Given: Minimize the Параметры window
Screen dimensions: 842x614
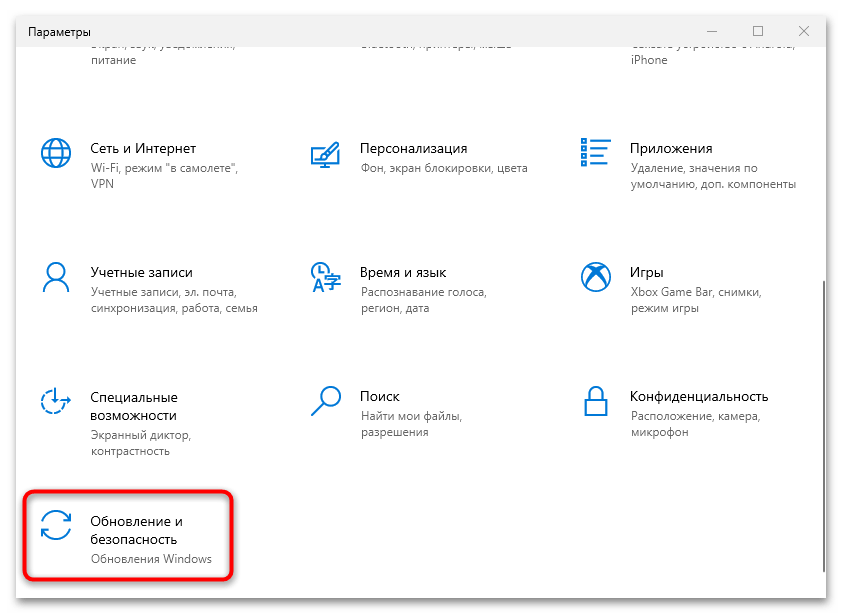Looking at the screenshot, I should point(712,32).
